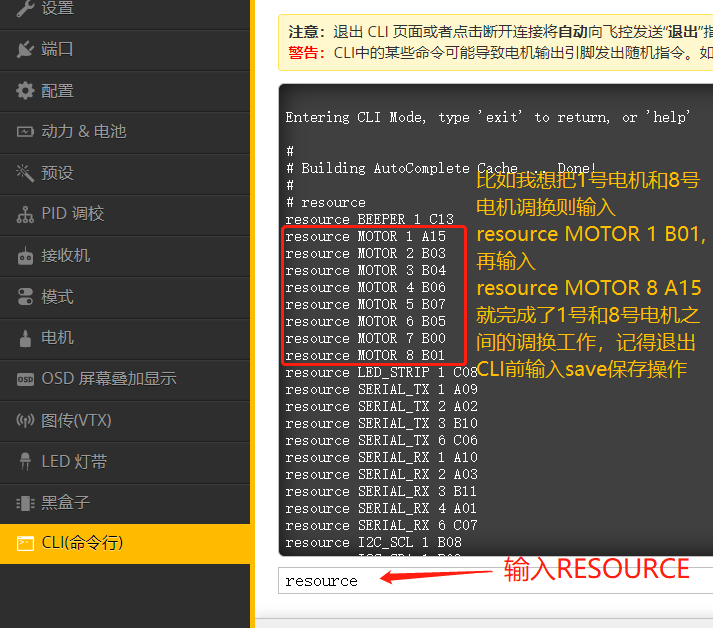Click line 'resource I2C_SCL 1 B08'
This screenshot has width=713, height=628.
(x=373, y=543)
